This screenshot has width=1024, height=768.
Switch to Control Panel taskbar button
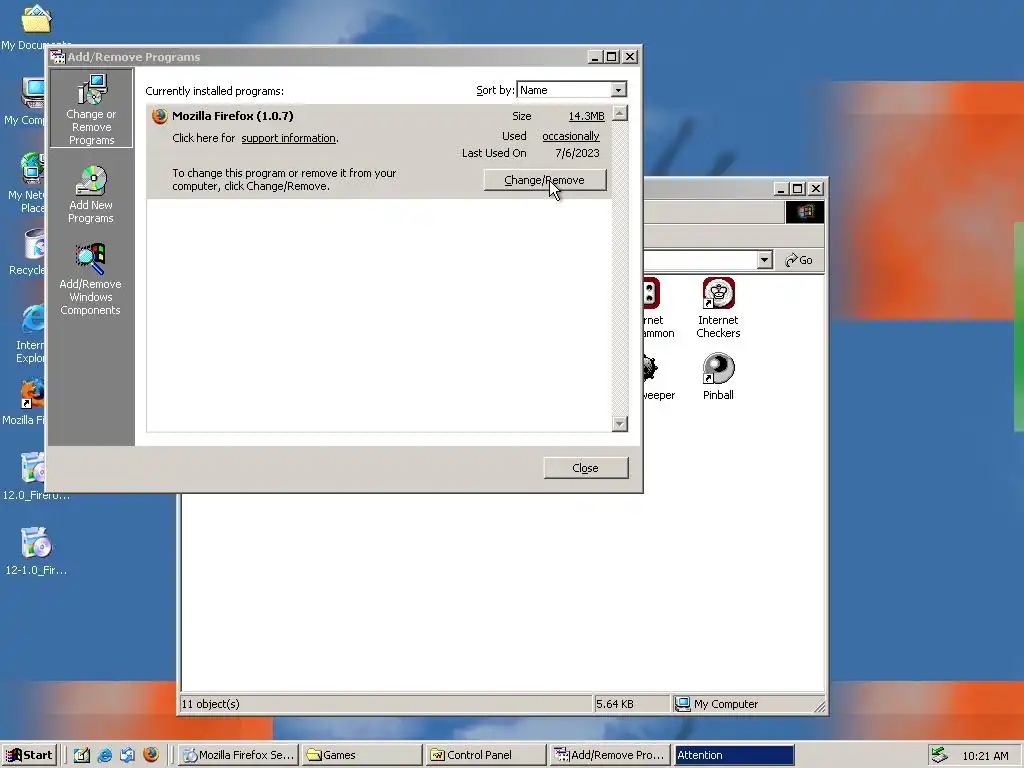tap(486, 755)
